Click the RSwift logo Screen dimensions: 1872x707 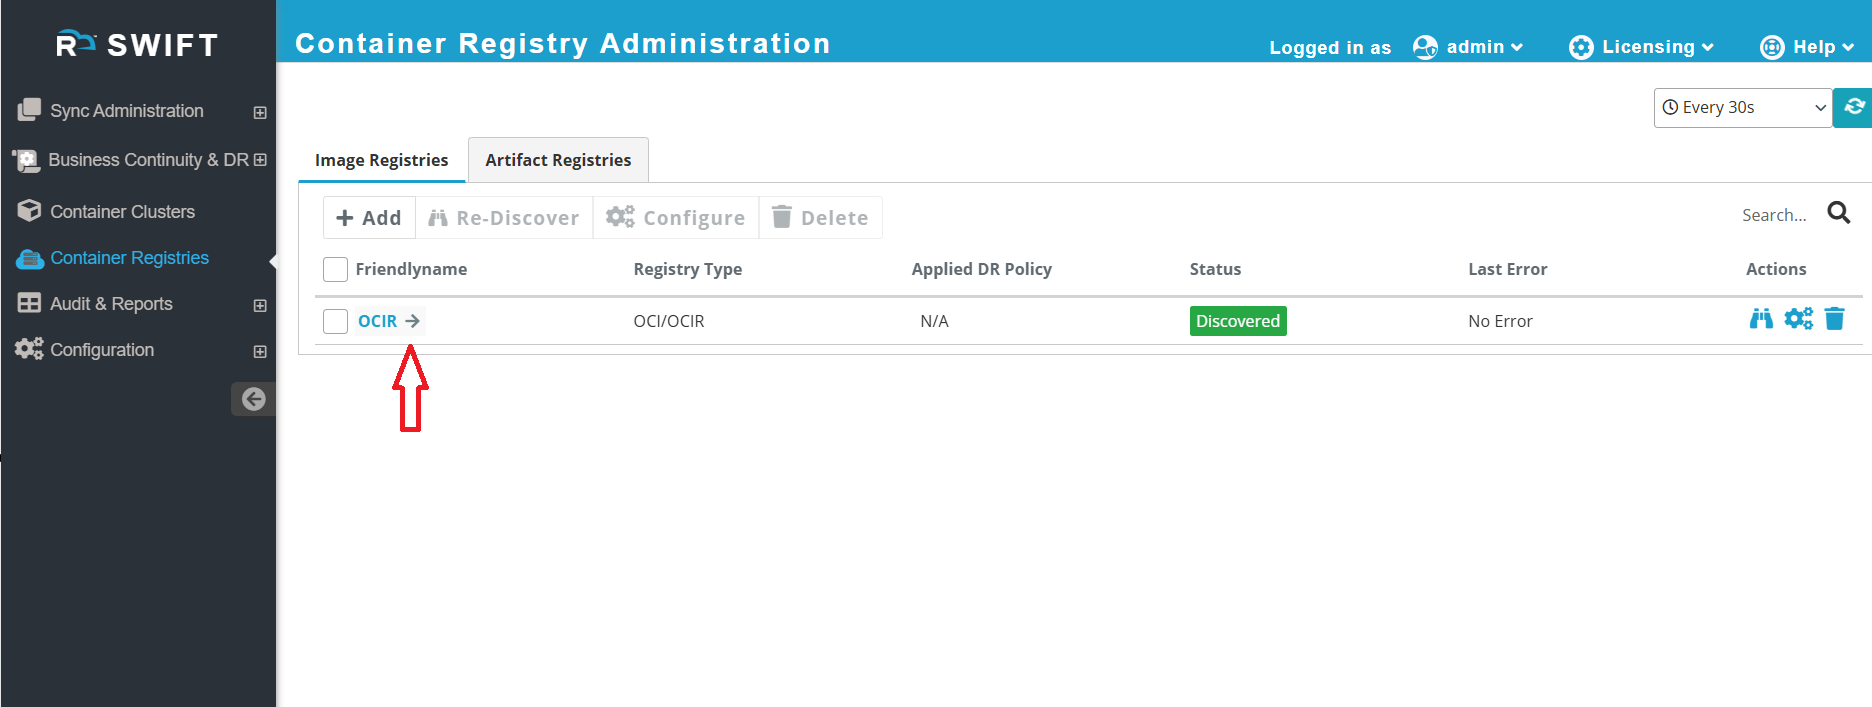click(x=137, y=44)
